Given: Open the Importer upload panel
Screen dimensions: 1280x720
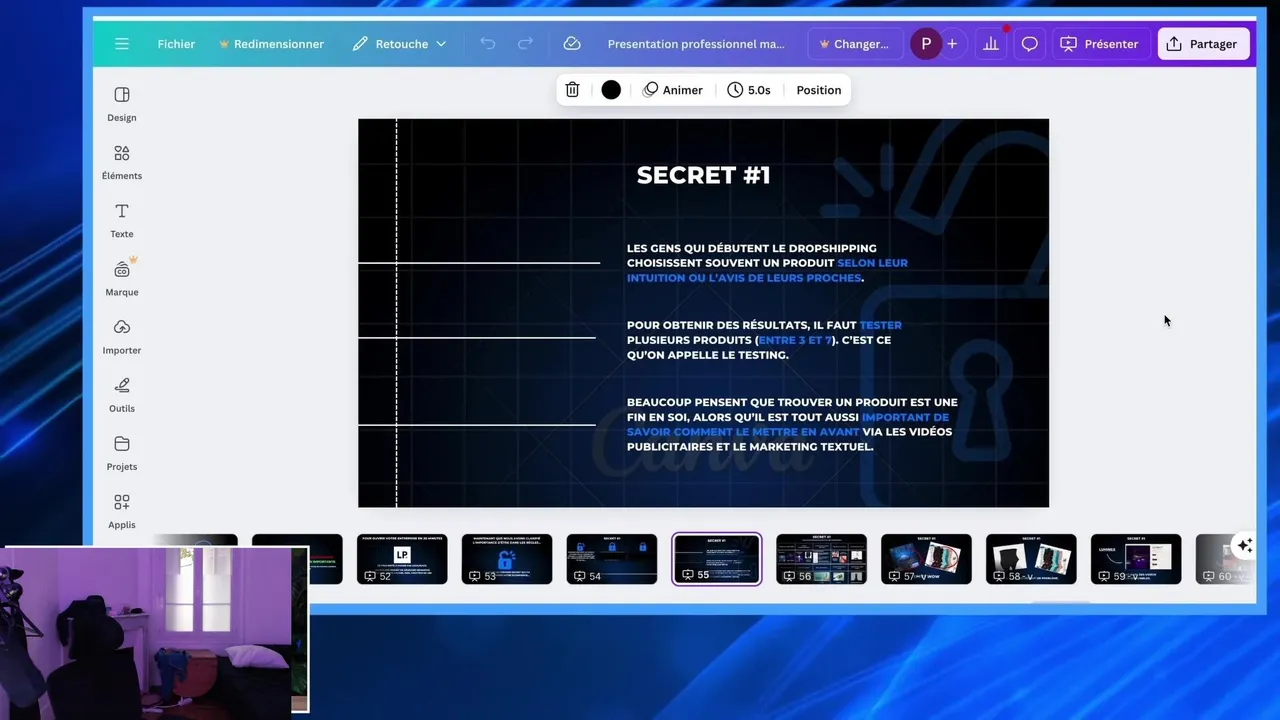Looking at the screenshot, I should [122, 337].
